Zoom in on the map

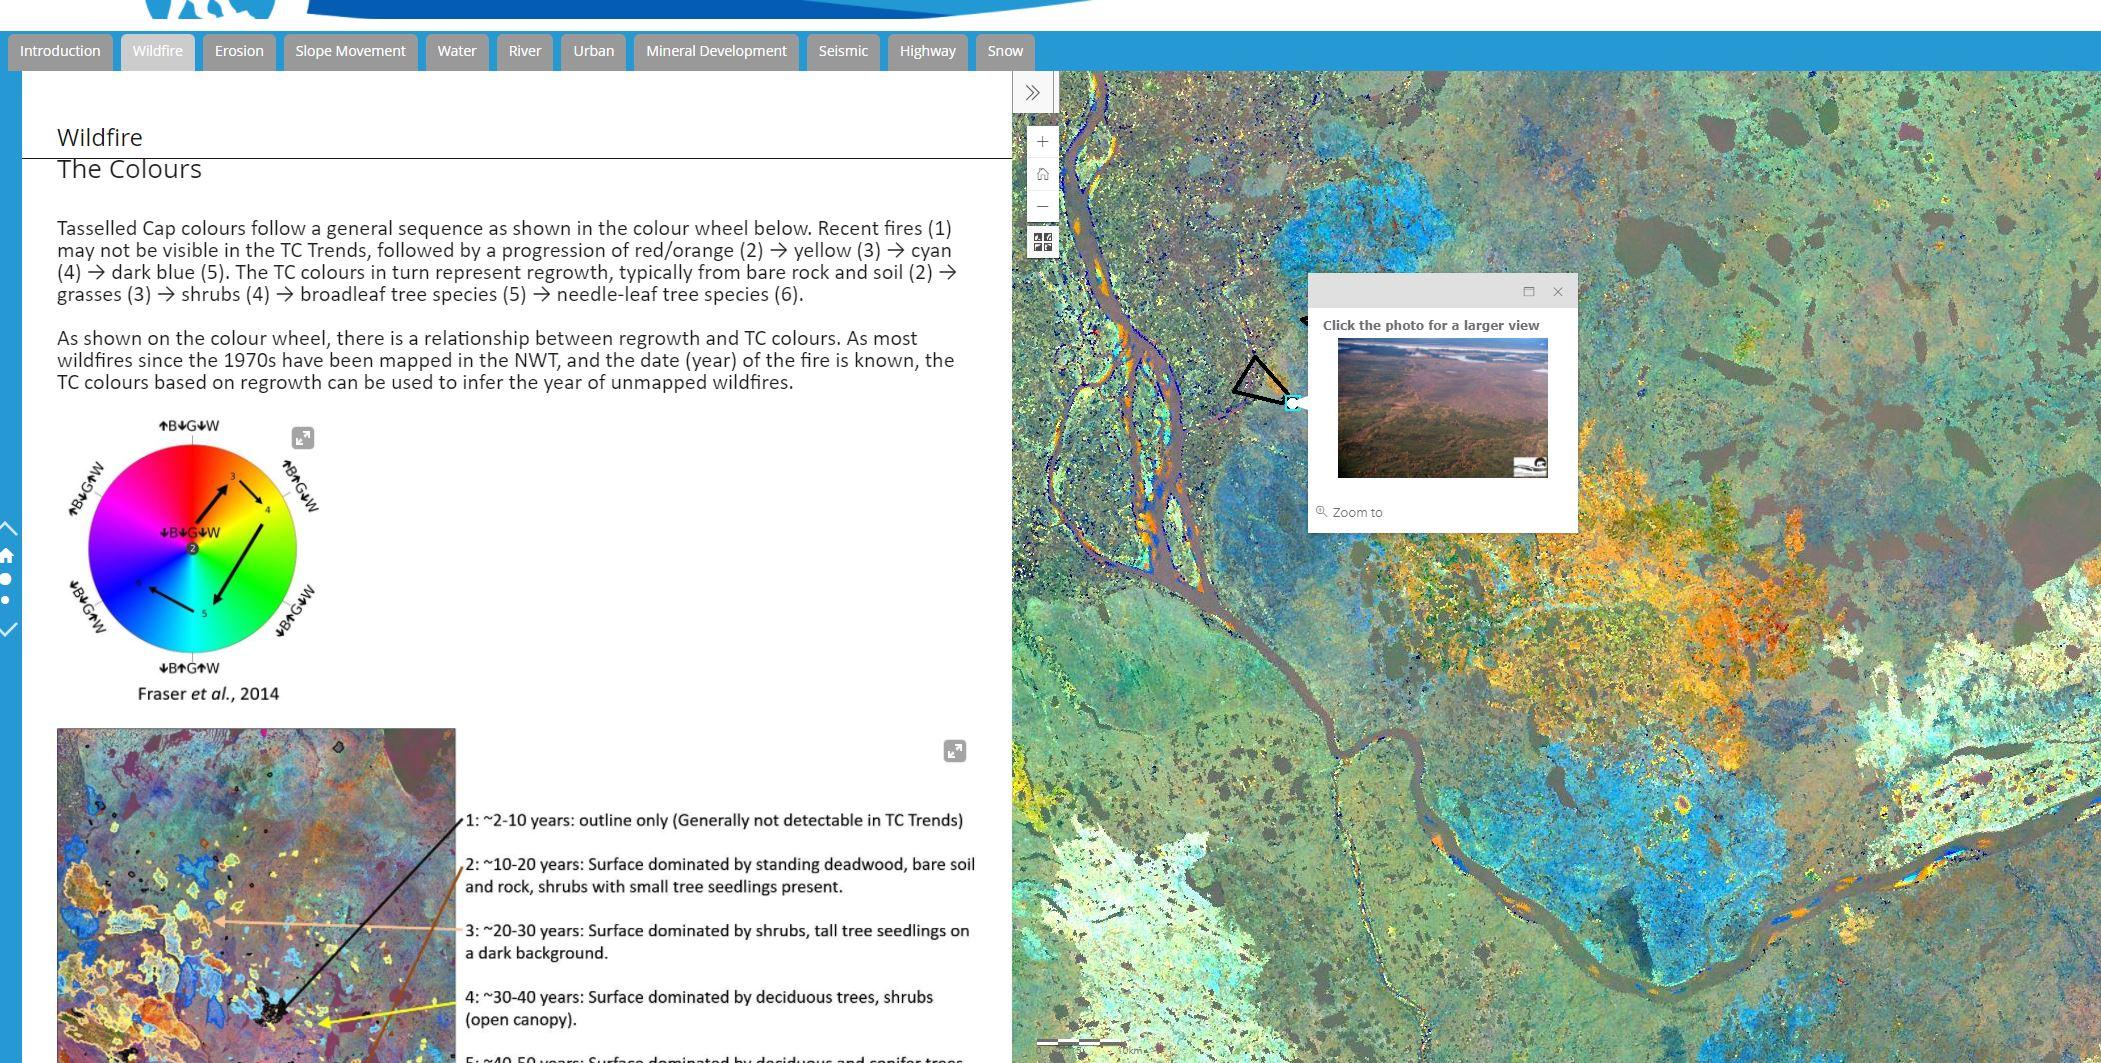[x=1042, y=142]
